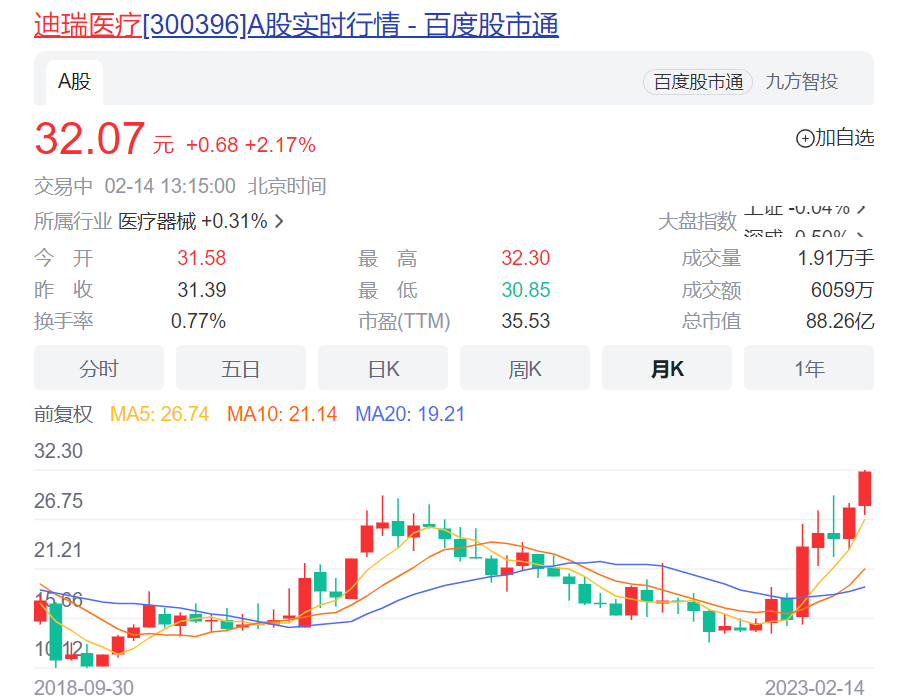The width and height of the screenshot is (914, 699).
Task: Click the 九方智投 source option
Action: [801, 82]
